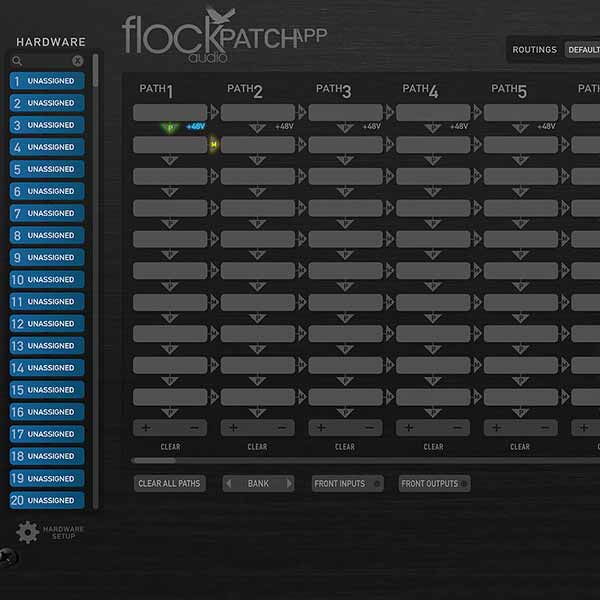Image resolution: width=600 pixels, height=600 pixels.
Task: Select hardware 3 Unassigned
Action: coord(47,125)
